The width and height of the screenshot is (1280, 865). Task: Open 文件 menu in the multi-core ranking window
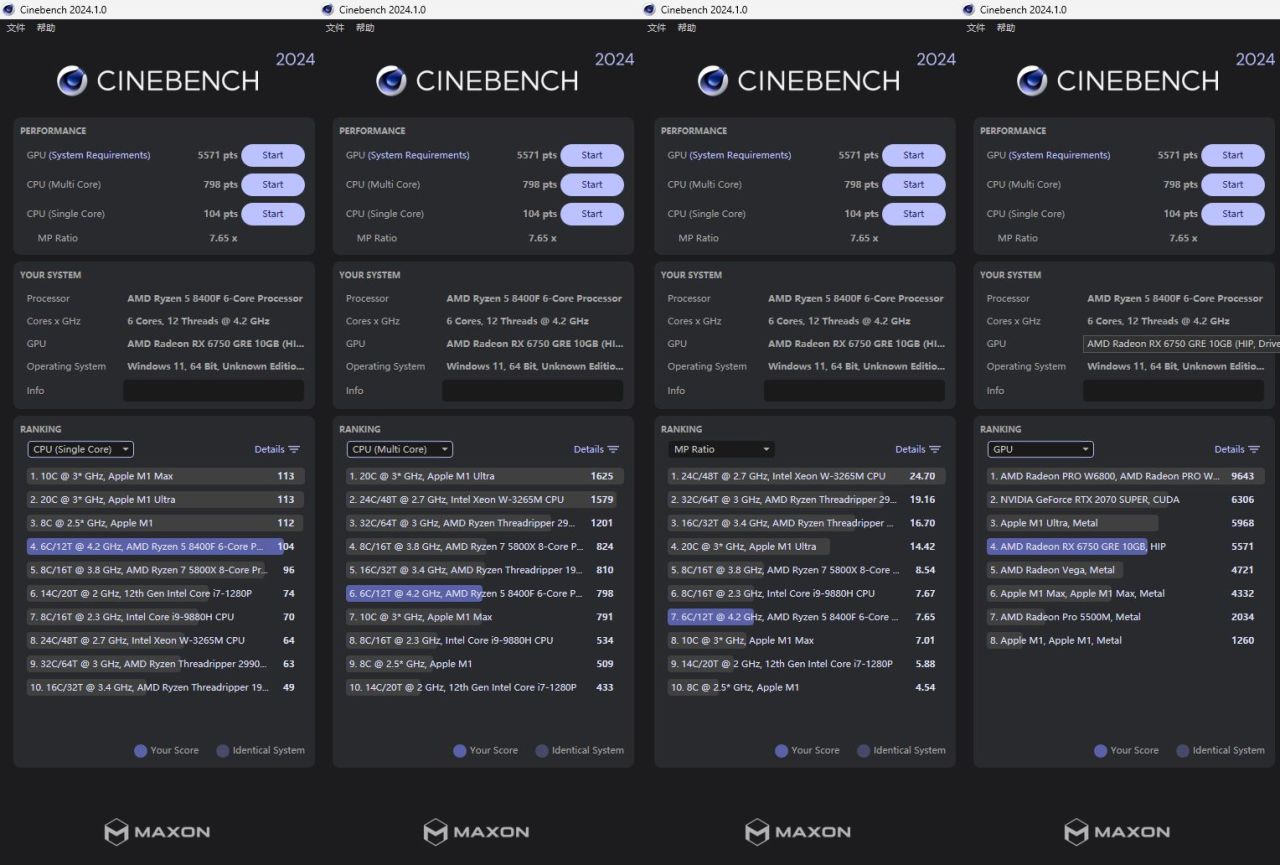(335, 28)
